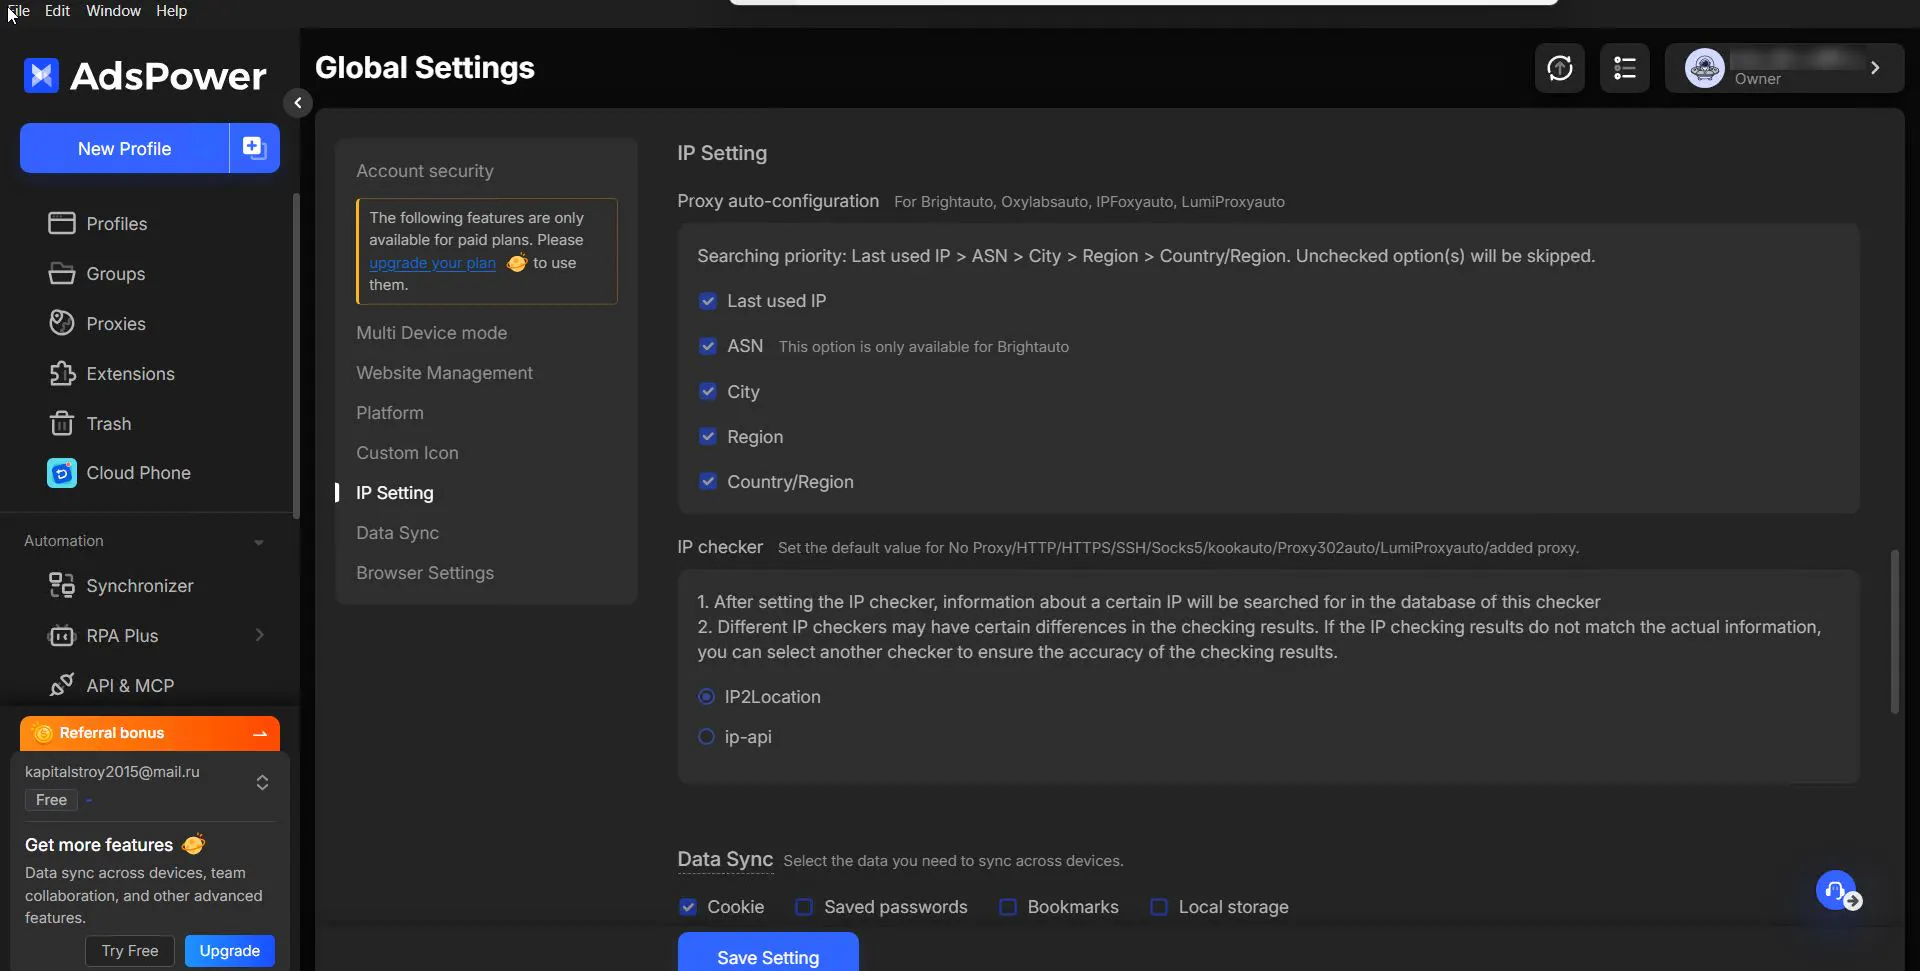Select the IP2Location radio button
Viewport: 1920px width, 971px height.
(706, 696)
